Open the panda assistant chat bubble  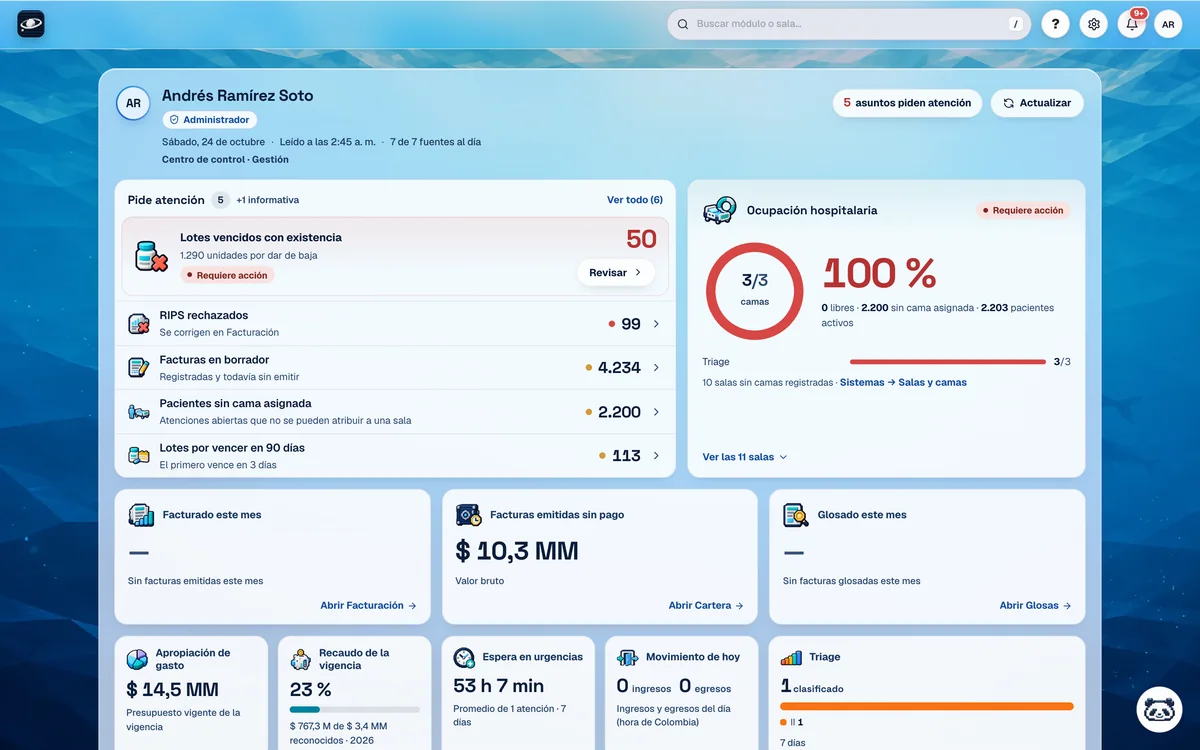click(x=1160, y=710)
